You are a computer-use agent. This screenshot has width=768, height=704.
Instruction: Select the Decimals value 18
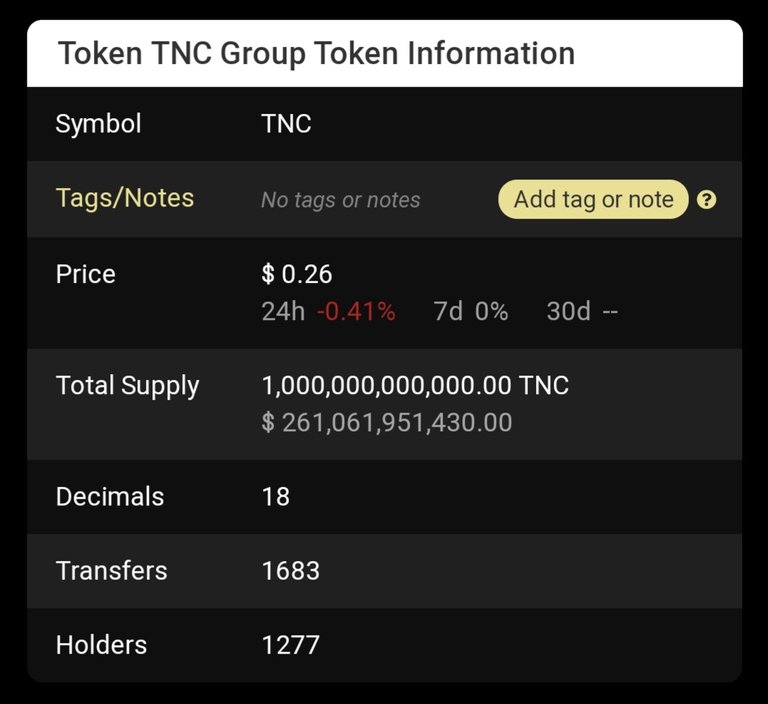point(276,496)
